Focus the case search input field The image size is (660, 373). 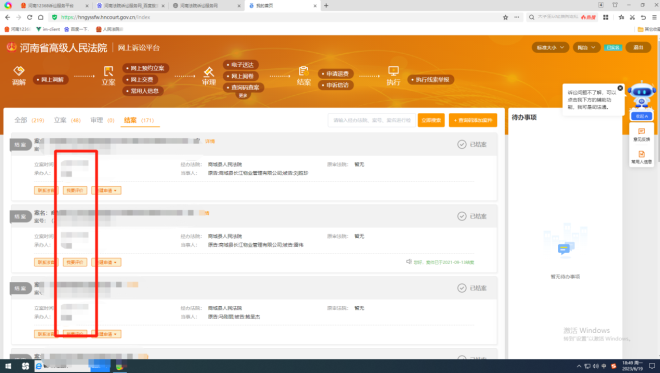pos(372,120)
